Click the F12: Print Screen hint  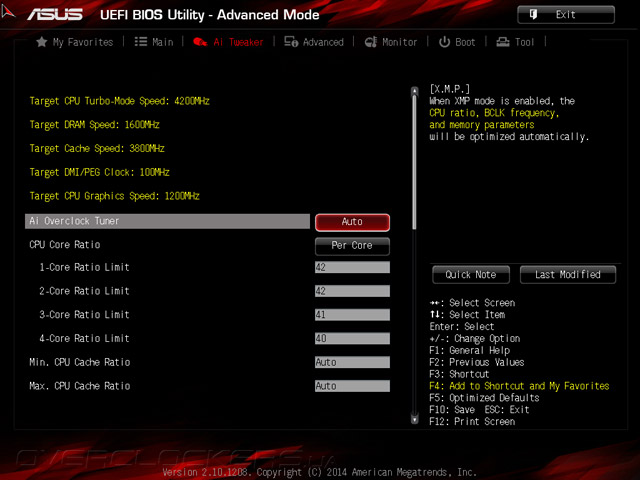(x=472, y=422)
